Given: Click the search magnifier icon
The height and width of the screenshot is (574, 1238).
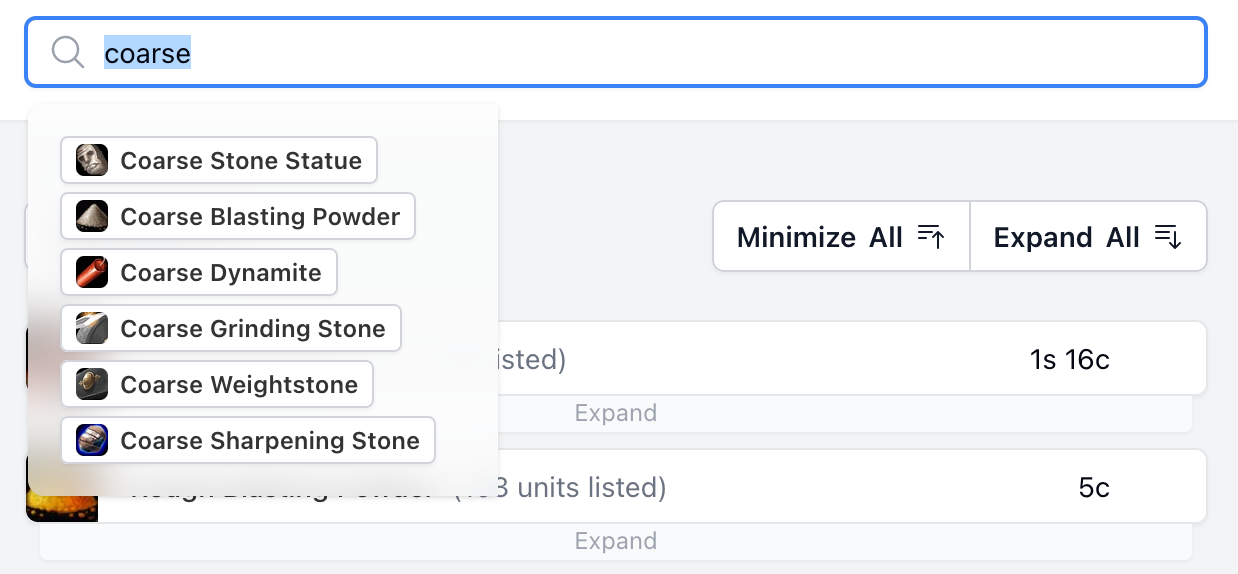Looking at the screenshot, I should pyautogui.click(x=67, y=52).
